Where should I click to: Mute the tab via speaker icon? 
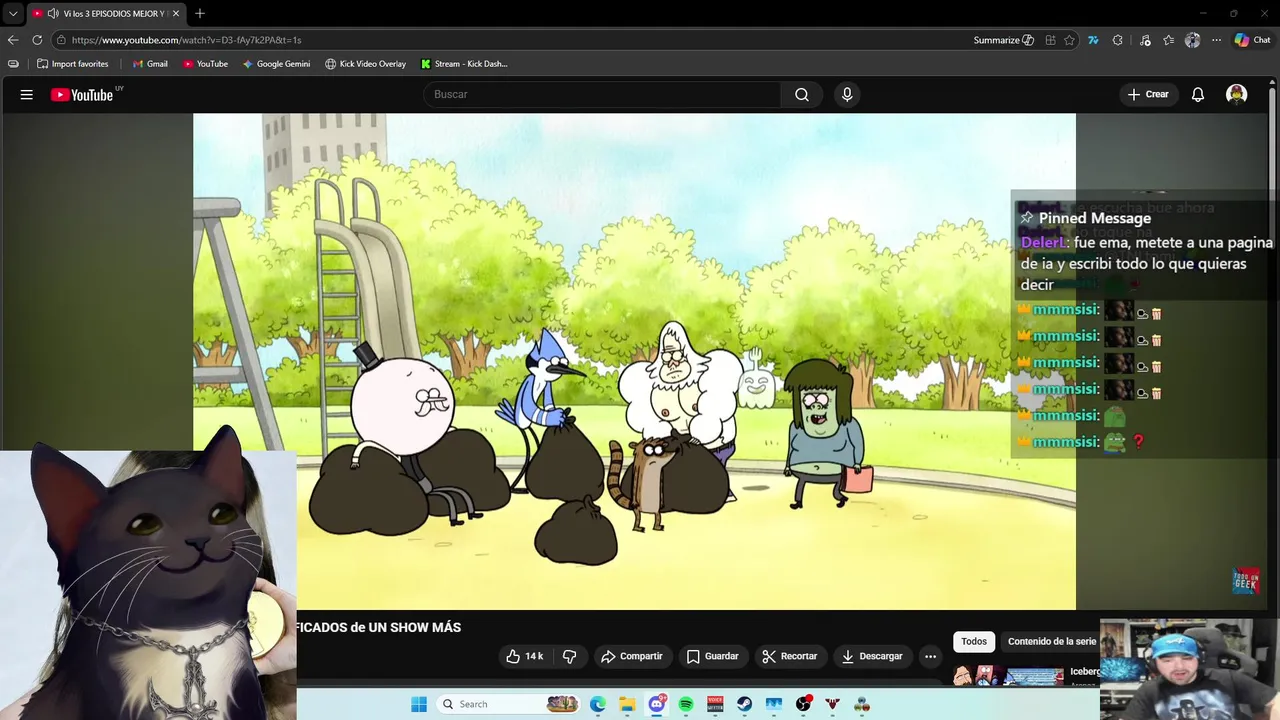tap(52, 14)
